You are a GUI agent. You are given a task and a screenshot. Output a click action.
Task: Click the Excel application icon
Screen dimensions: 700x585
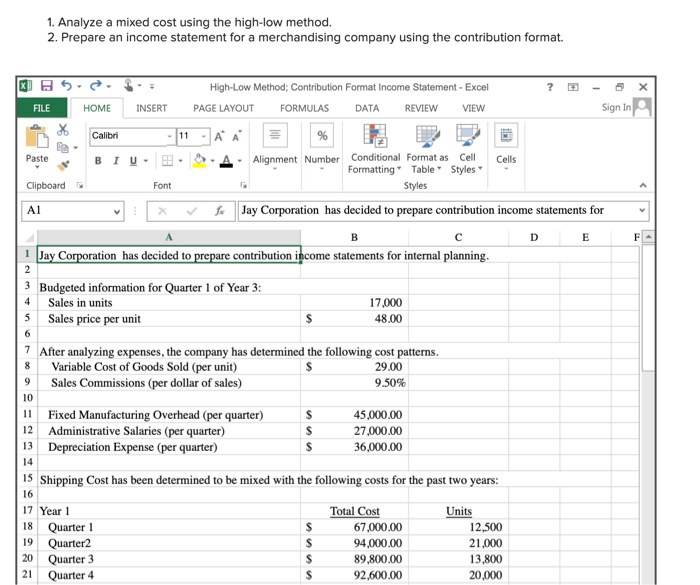[26, 85]
